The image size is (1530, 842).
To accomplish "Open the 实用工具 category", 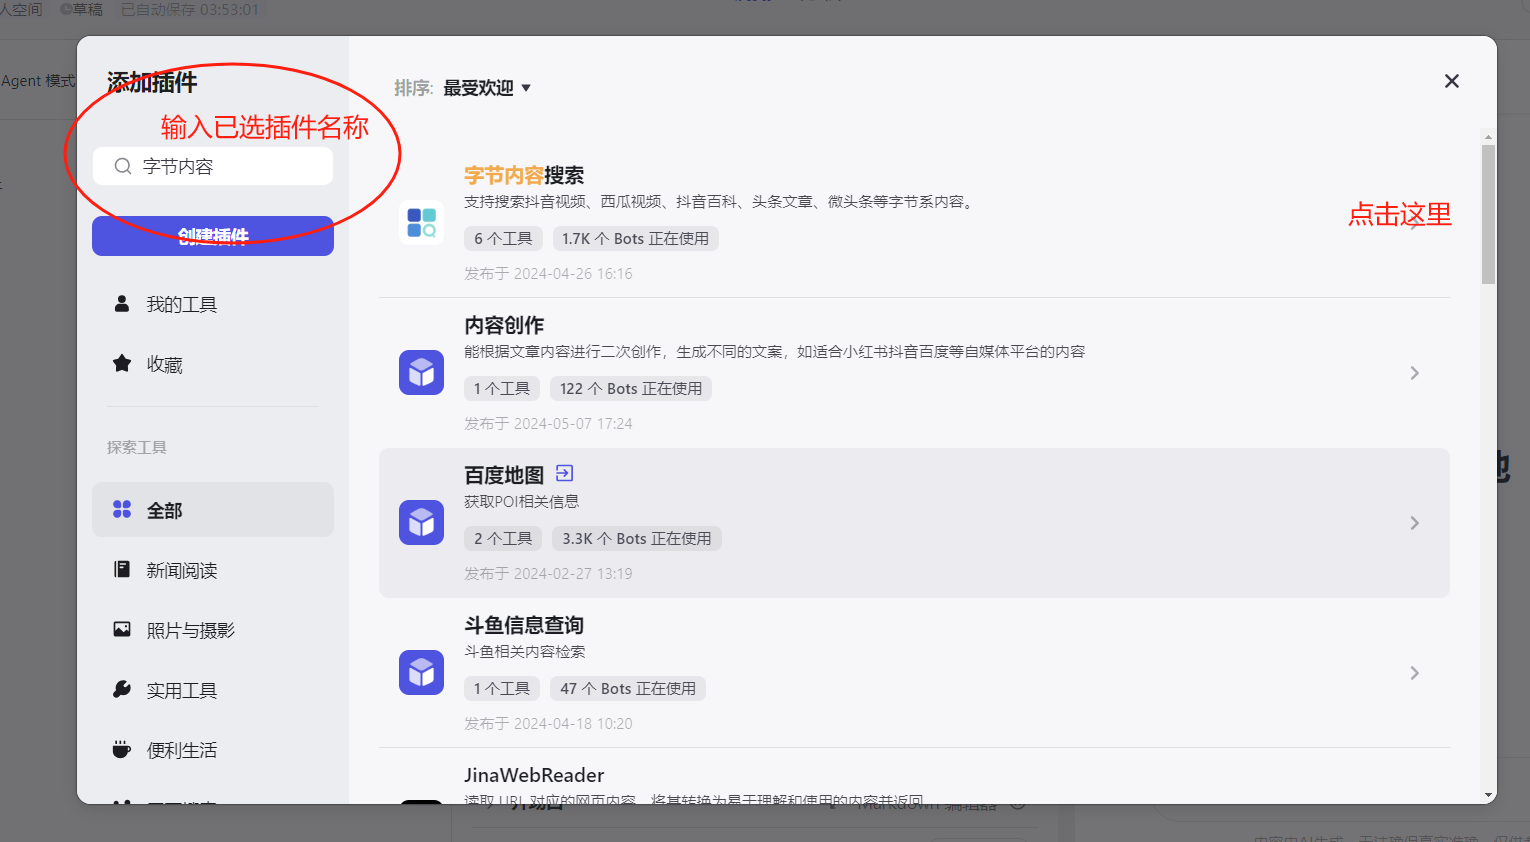I will pos(182,690).
